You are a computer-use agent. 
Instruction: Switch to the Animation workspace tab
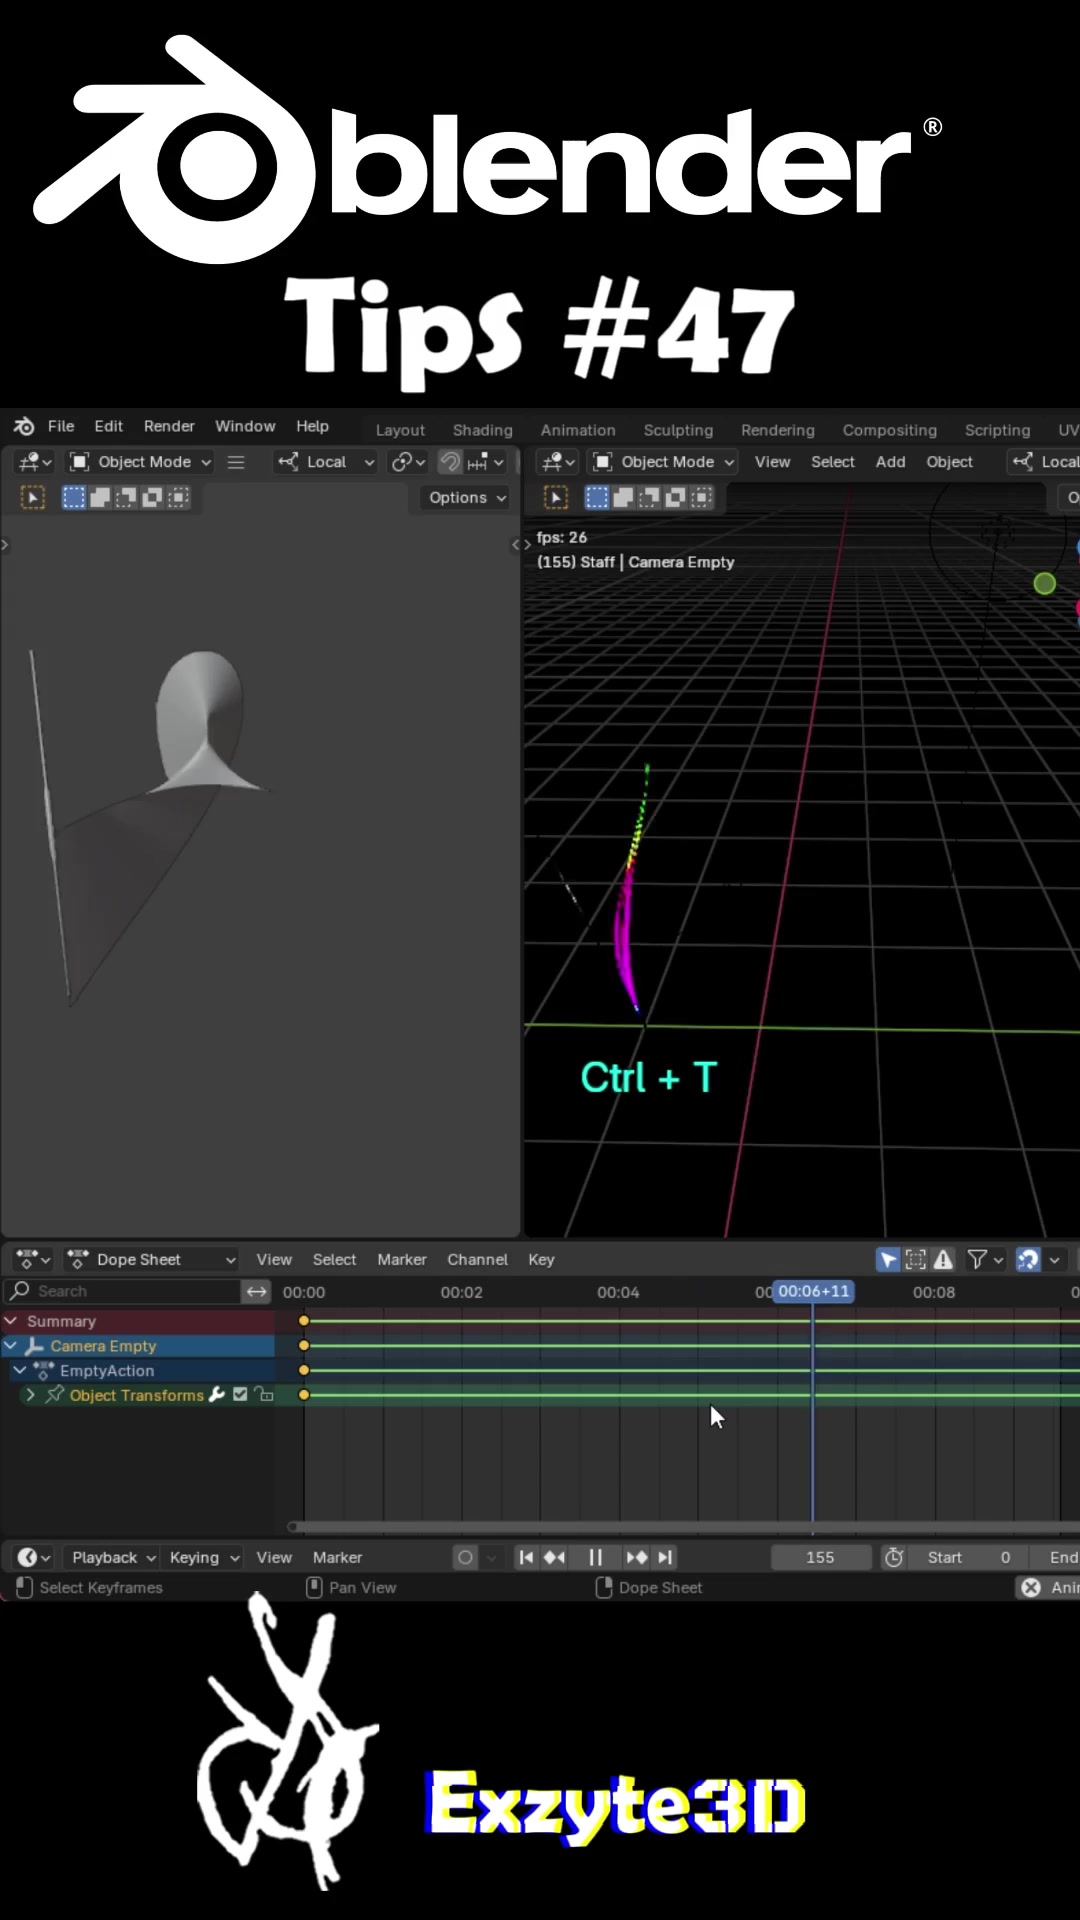pyautogui.click(x=578, y=430)
